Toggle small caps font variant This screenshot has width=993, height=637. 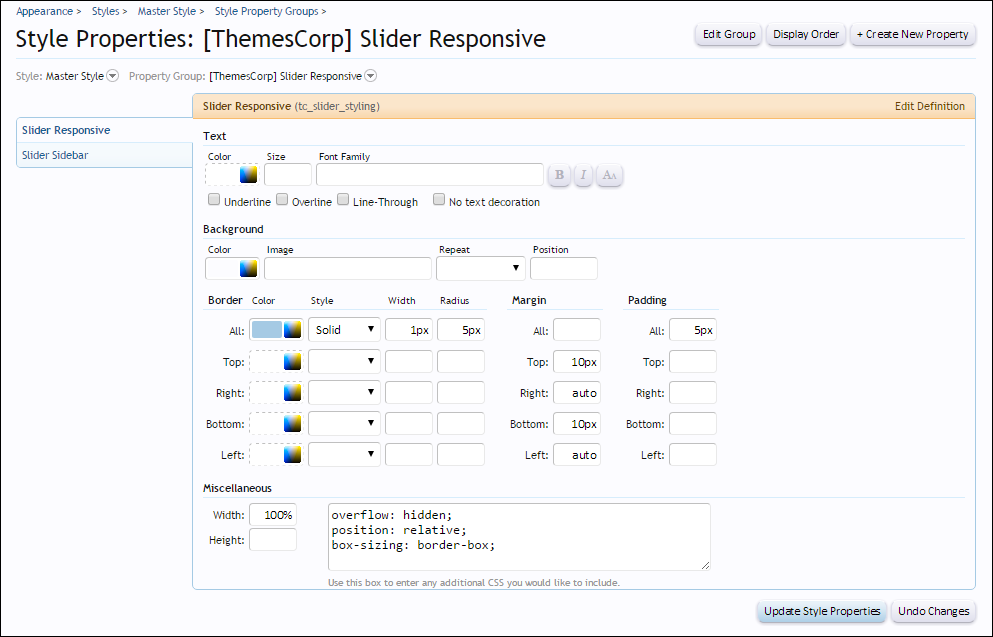[609, 175]
